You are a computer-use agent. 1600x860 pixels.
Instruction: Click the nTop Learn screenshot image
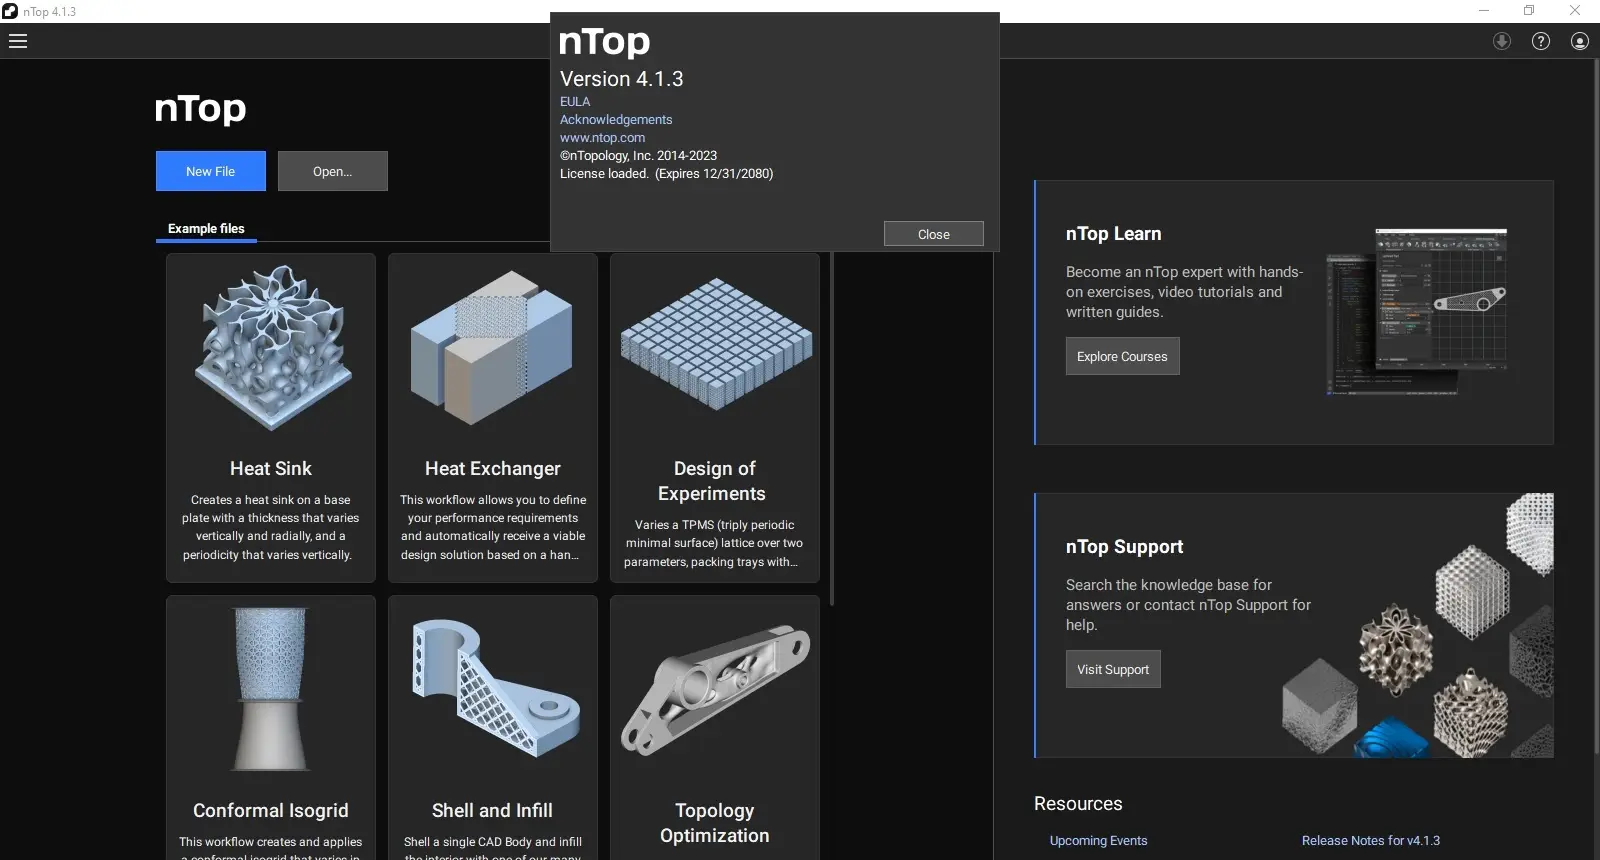[x=1417, y=312]
